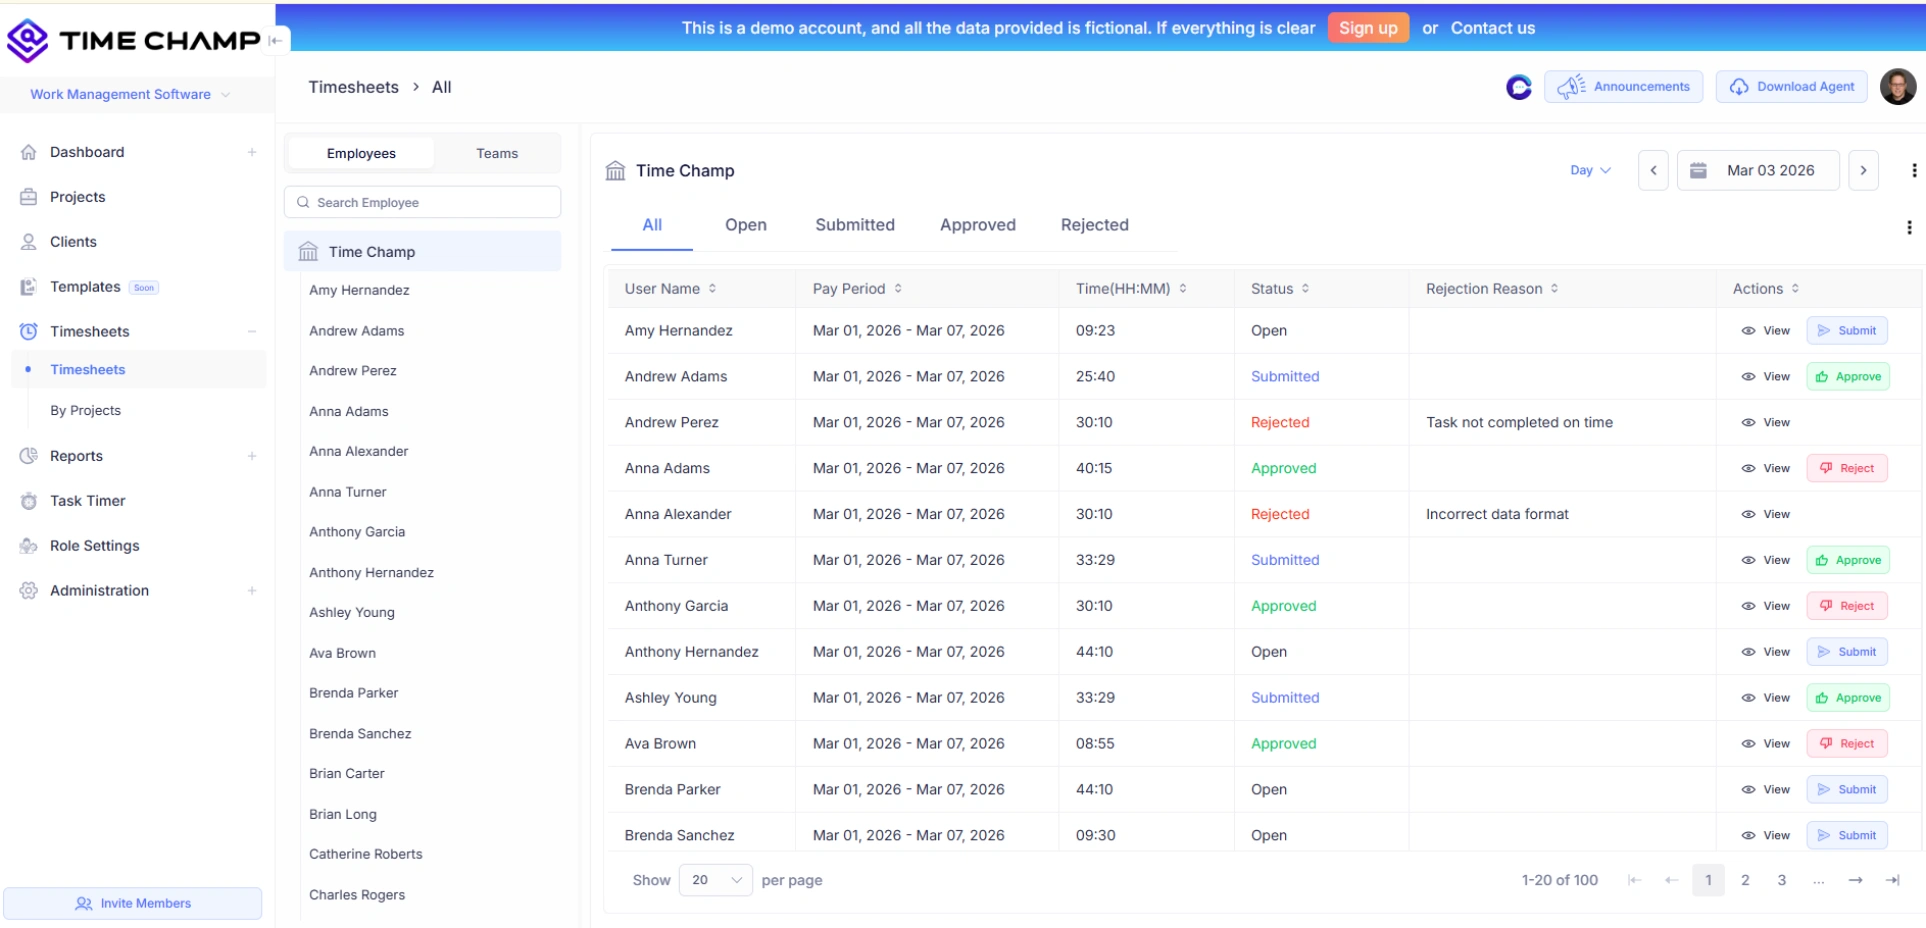This screenshot has height=928, width=1926.
Task: Select the Projects icon in sidebar
Action: (29, 197)
